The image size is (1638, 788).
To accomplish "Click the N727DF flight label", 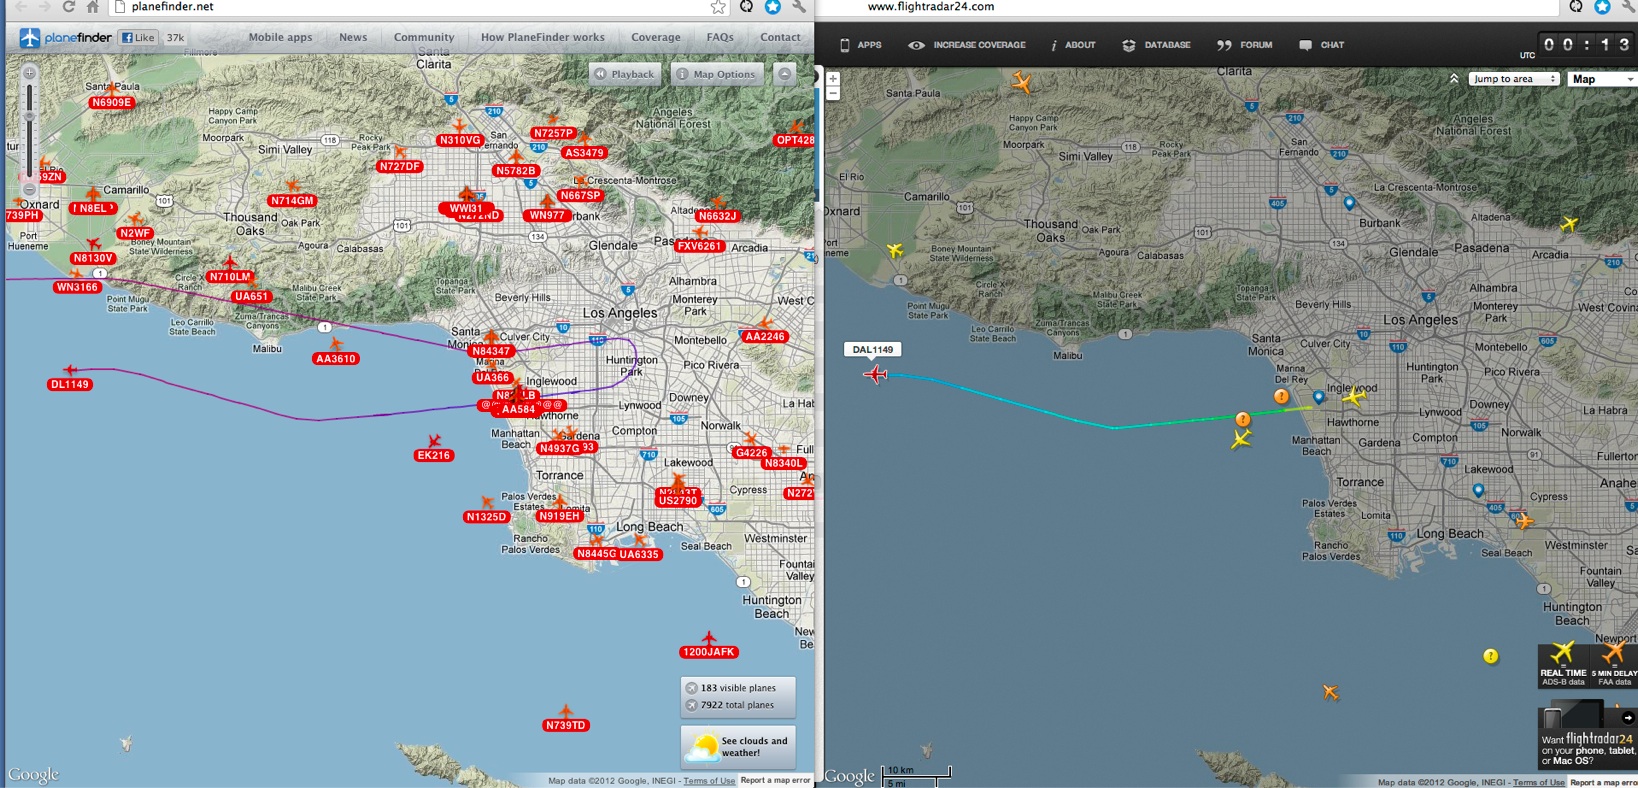I will [400, 167].
